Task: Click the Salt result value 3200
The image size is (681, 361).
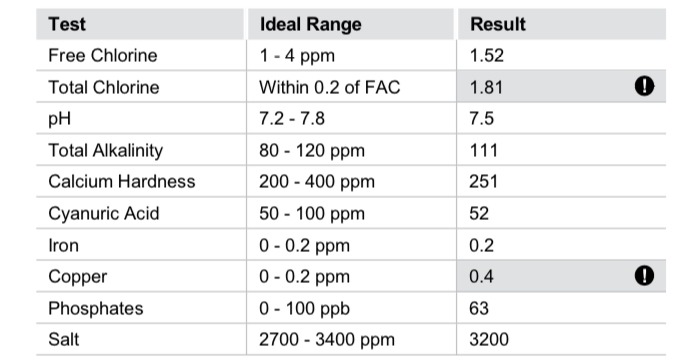Action: coord(489,339)
